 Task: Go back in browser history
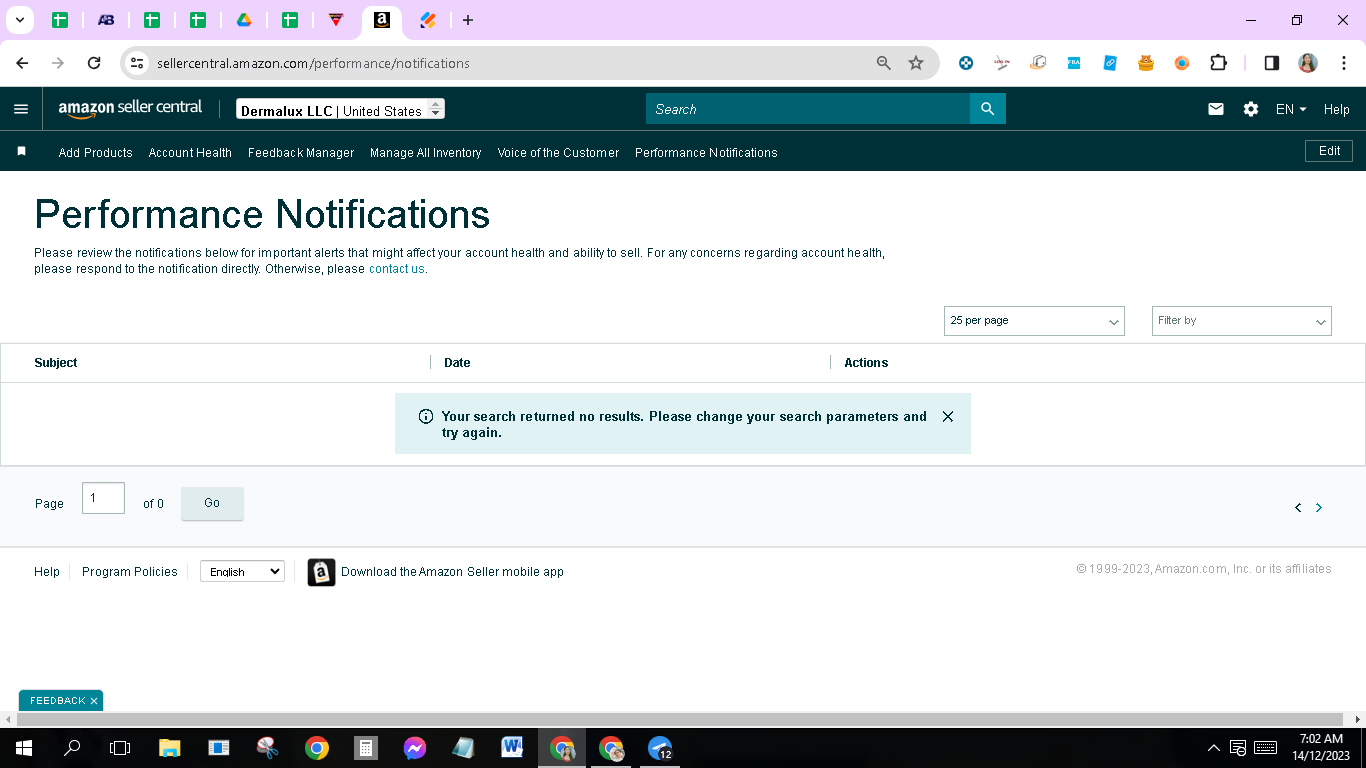pos(22,63)
